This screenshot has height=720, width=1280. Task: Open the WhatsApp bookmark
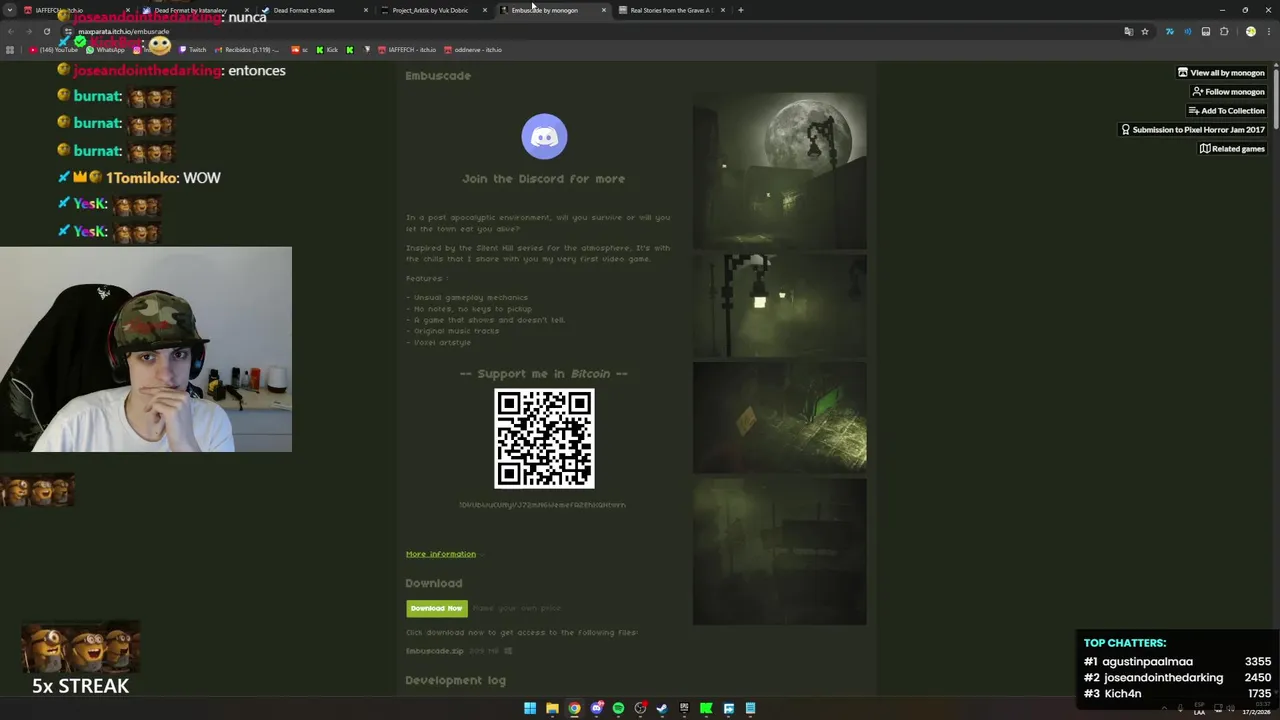click(x=106, y=49)
